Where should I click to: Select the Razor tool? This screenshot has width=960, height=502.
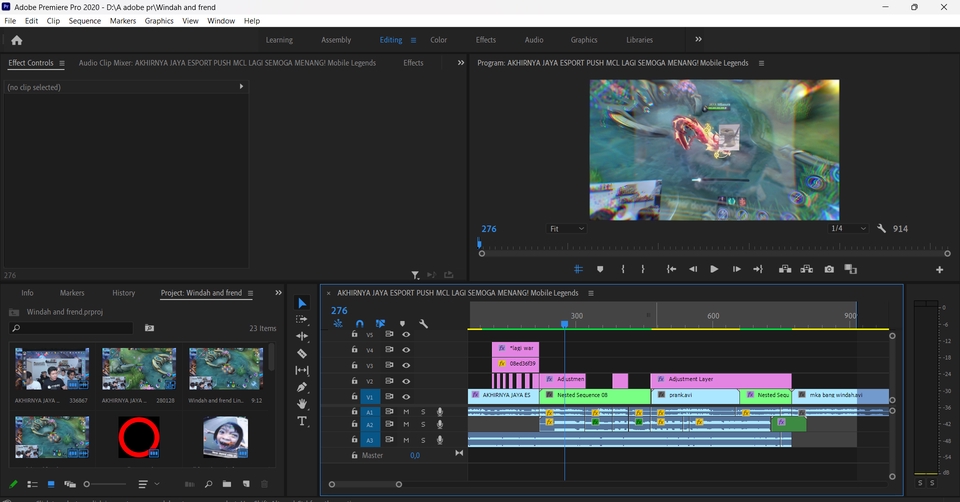coord(302,353)
